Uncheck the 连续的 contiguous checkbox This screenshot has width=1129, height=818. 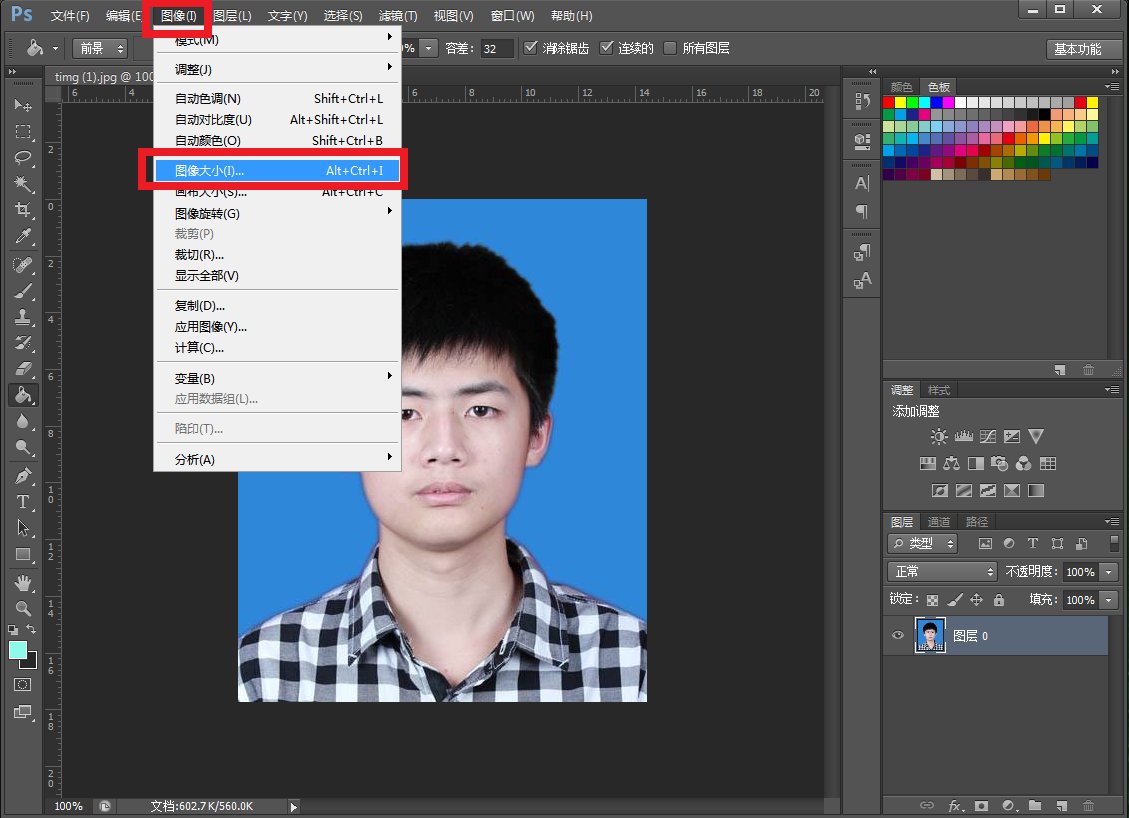click(x=606, y=48)
